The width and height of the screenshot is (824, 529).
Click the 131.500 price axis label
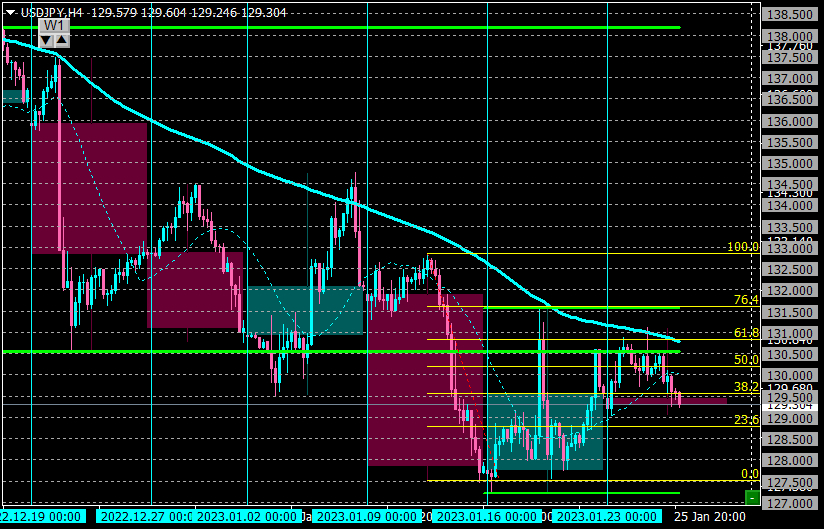click(x=790, y=312)
